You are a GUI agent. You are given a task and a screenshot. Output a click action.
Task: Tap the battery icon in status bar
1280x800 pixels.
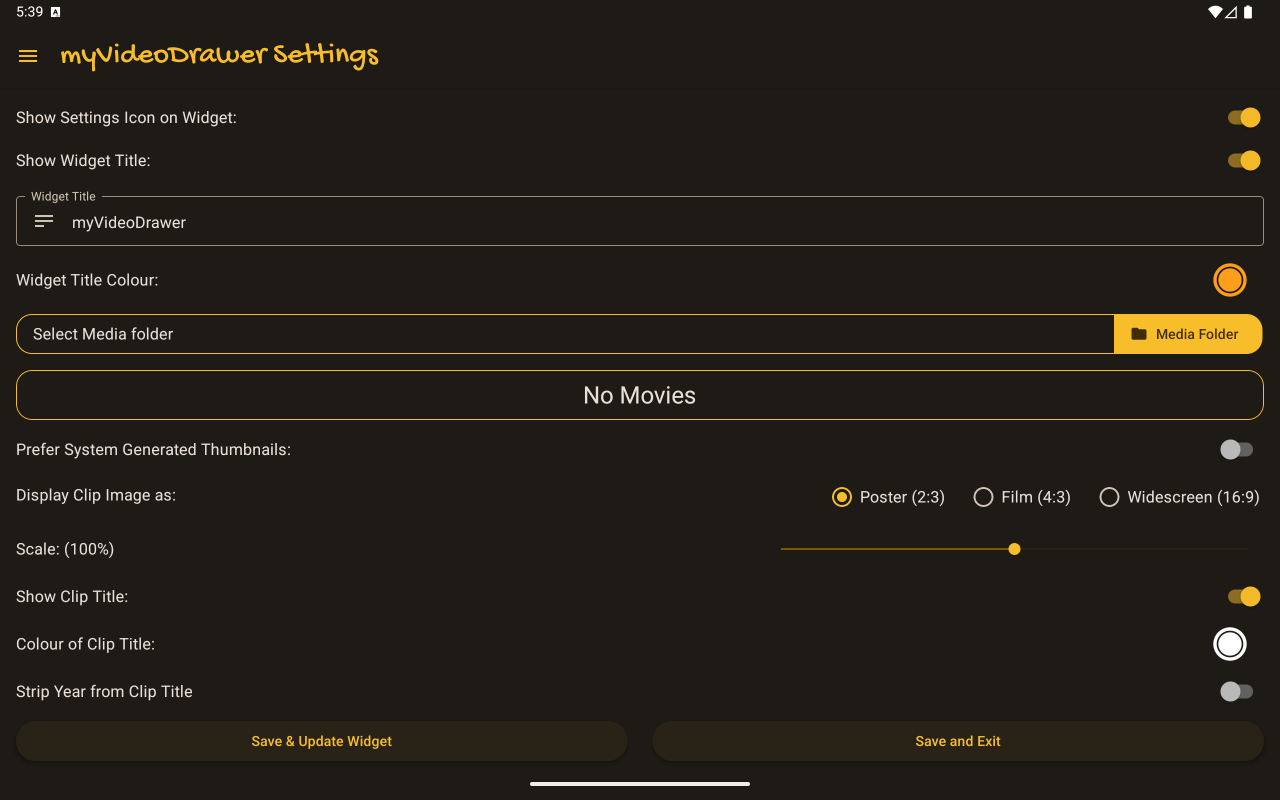pyautogui.click(x=1248, y=12)
